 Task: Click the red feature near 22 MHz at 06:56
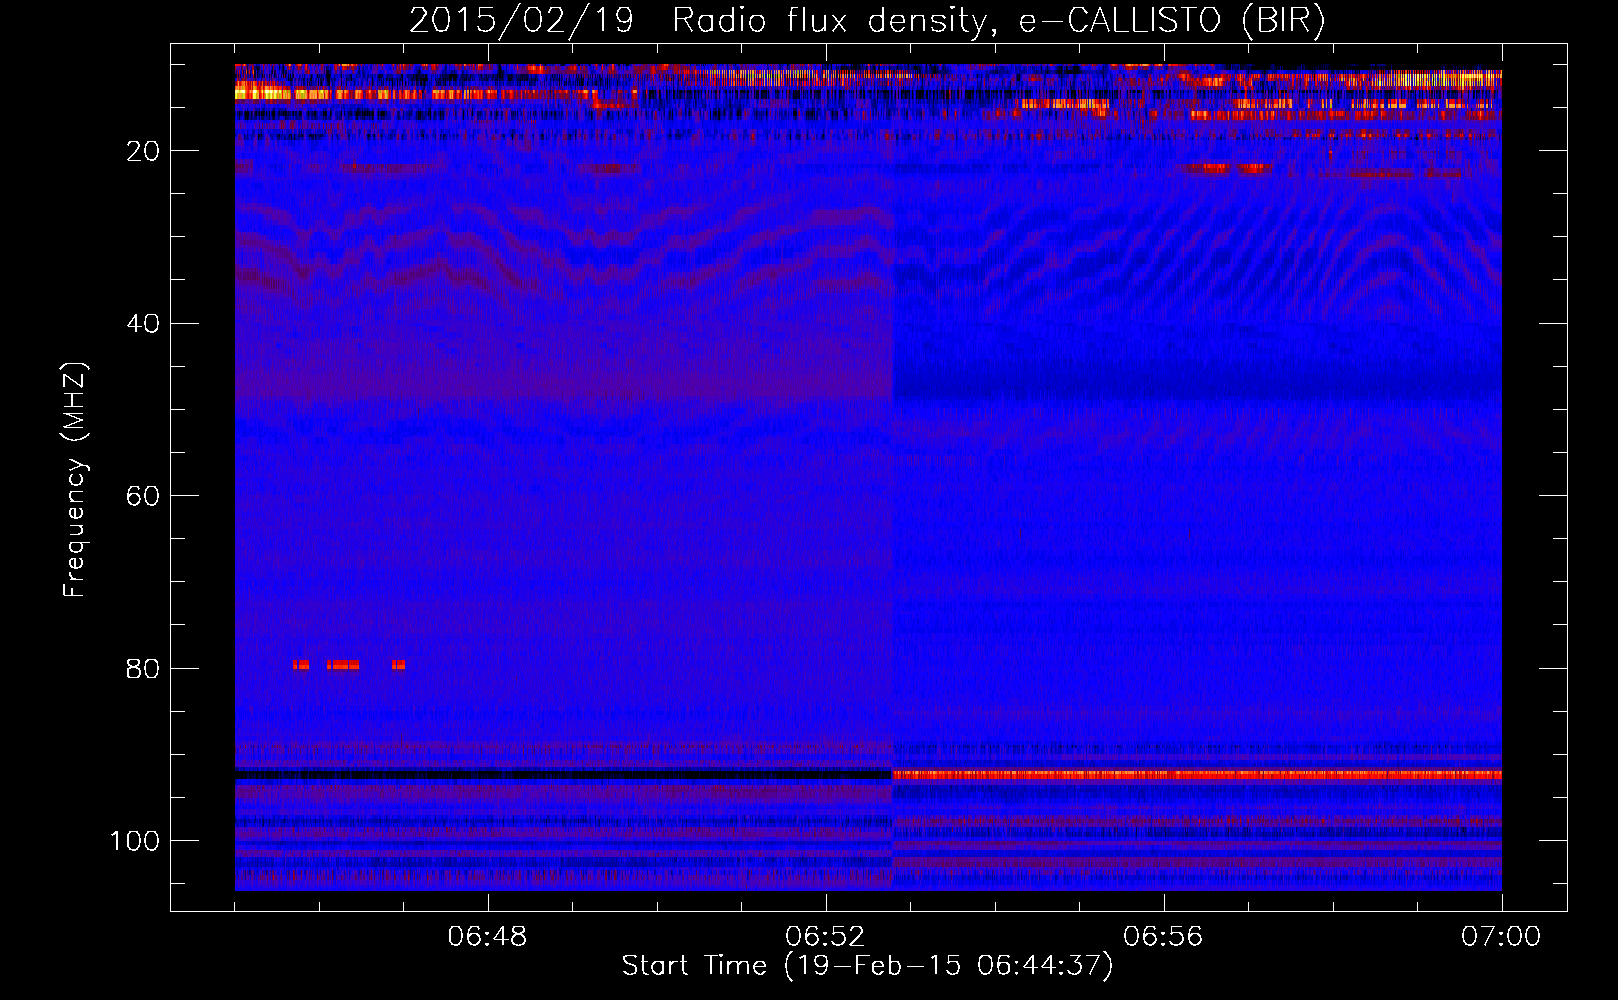click(x=1227, y=169)
